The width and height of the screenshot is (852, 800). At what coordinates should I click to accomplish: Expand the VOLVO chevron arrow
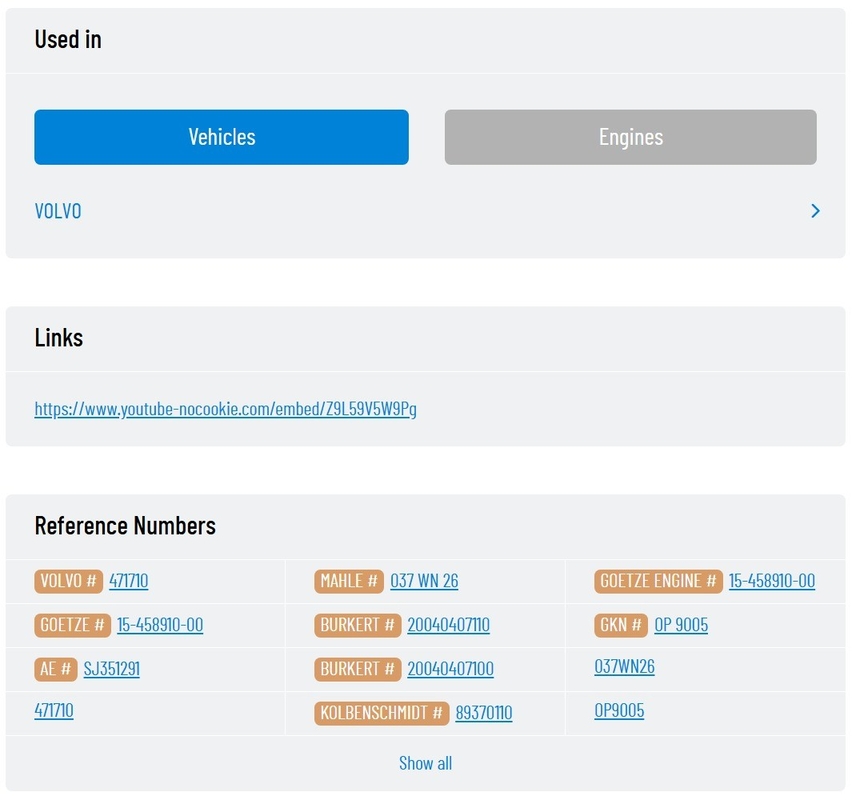815,211
